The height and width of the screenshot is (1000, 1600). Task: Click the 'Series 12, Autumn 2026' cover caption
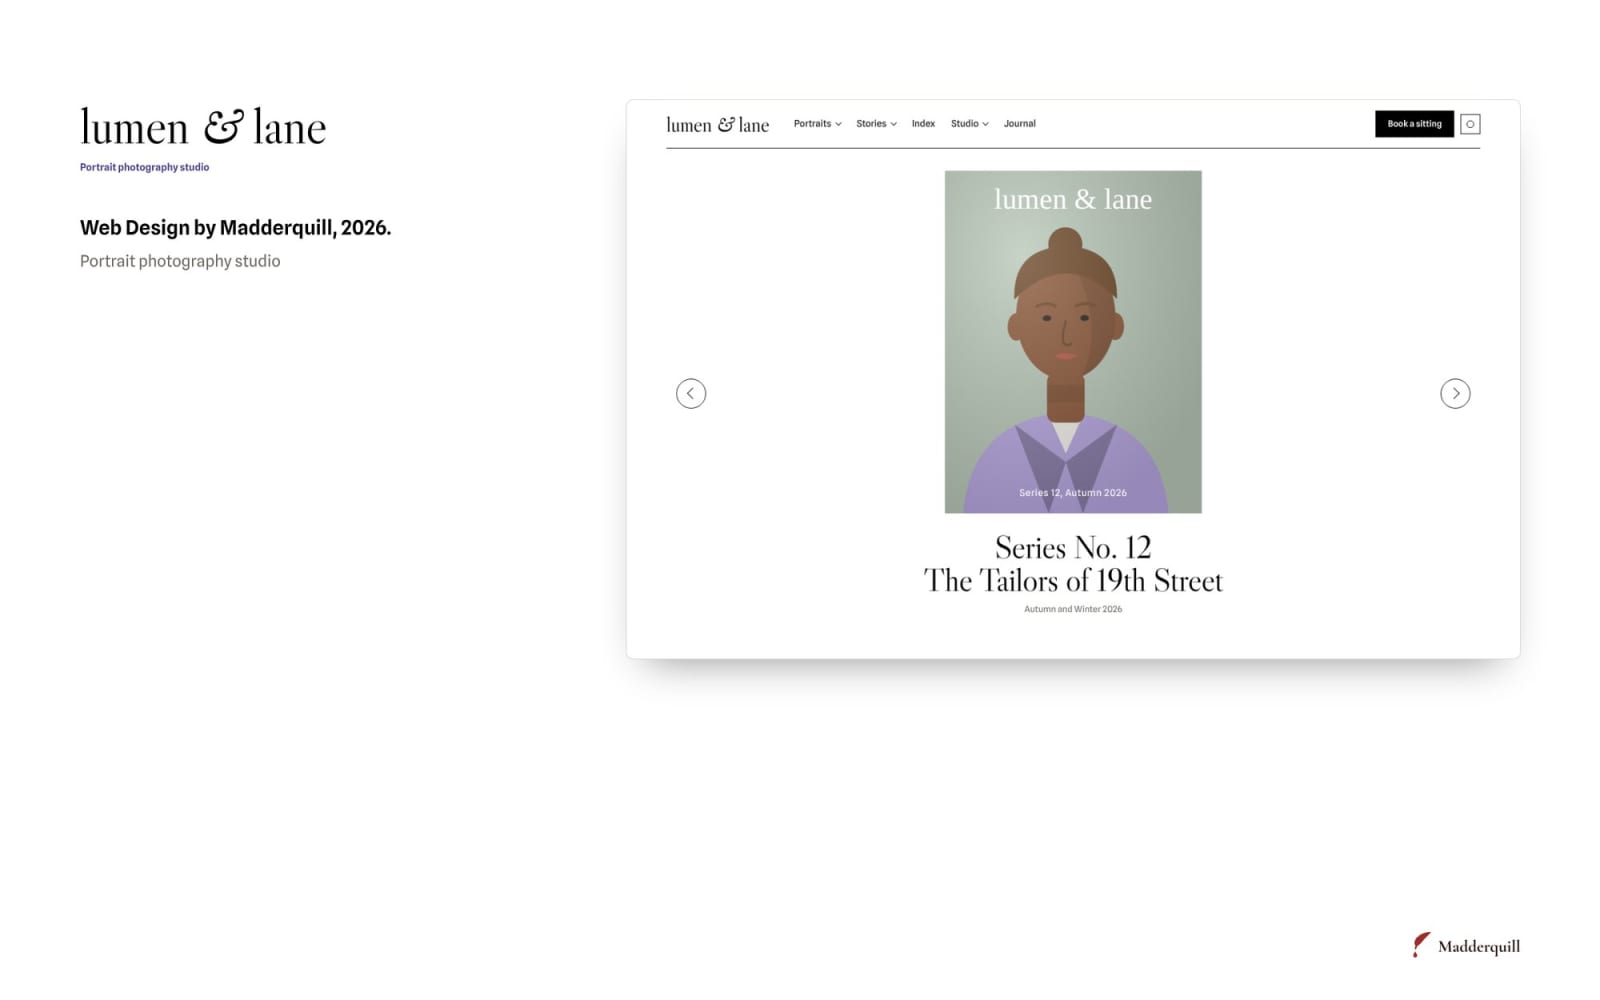tap(1073, 493)
